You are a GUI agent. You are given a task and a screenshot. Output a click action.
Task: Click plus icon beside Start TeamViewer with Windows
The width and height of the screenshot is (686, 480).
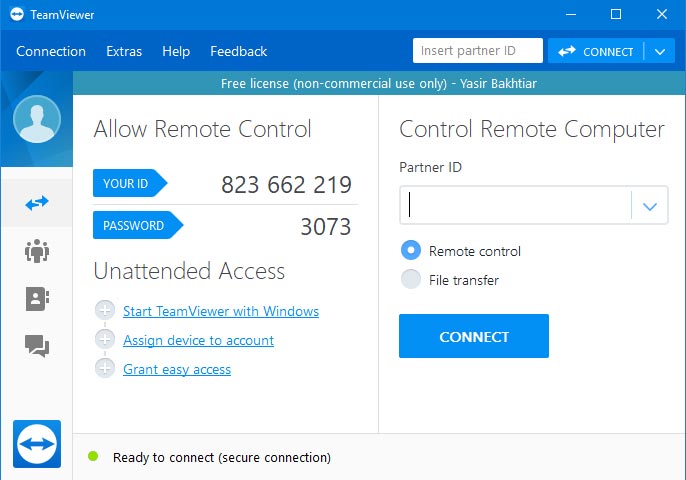[x=105, y=311]
